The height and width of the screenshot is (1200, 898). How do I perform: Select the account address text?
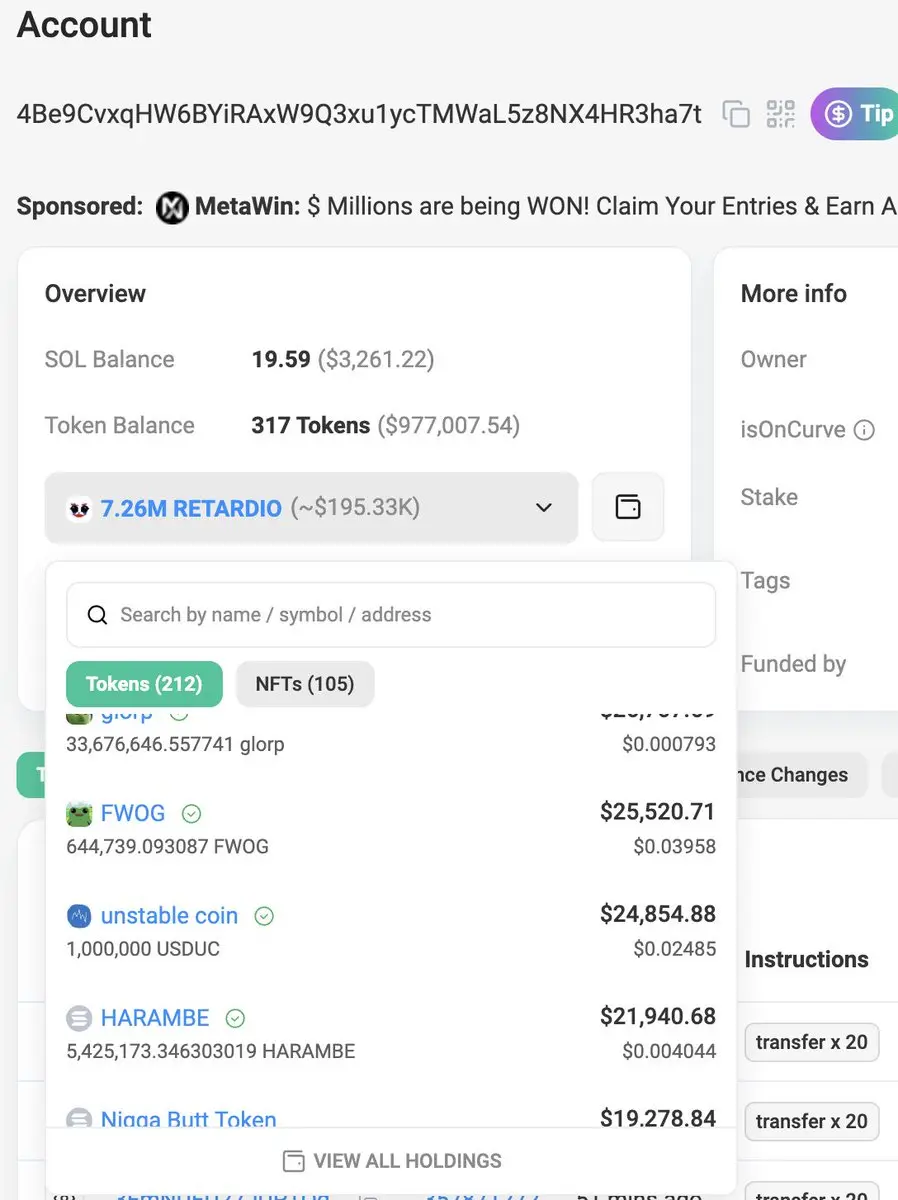360,114
